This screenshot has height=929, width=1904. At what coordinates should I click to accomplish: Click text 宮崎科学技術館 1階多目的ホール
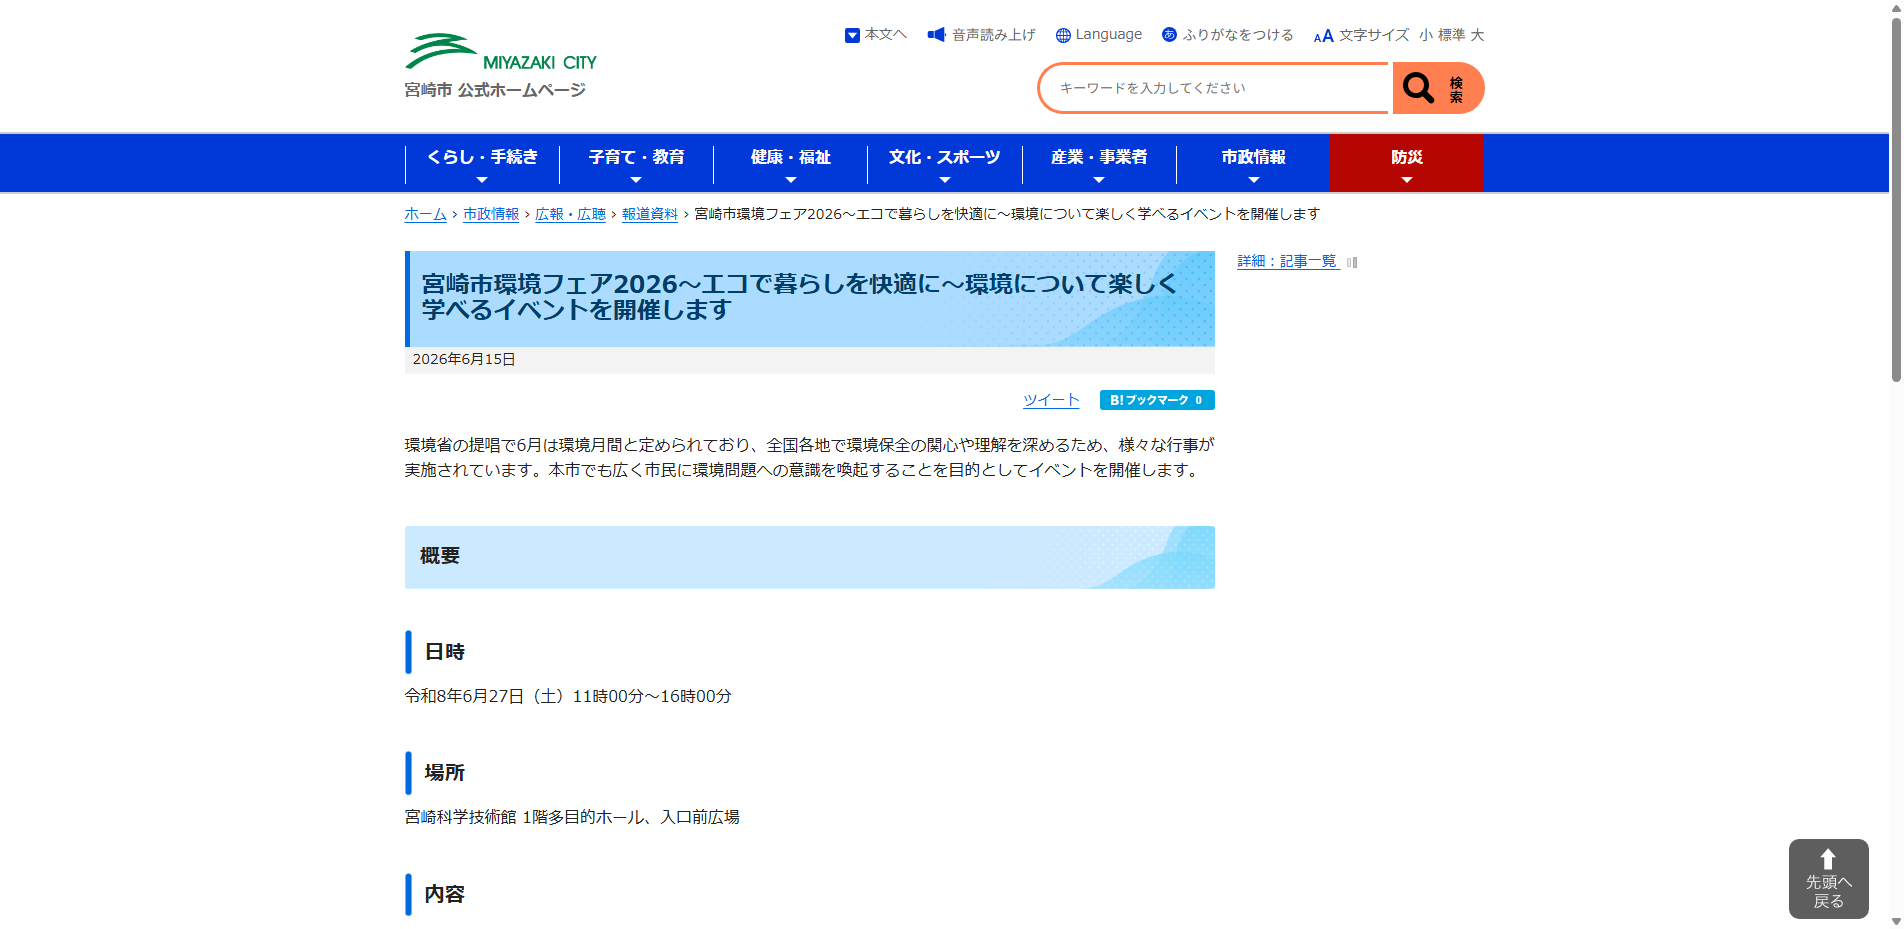click(525, 817)
